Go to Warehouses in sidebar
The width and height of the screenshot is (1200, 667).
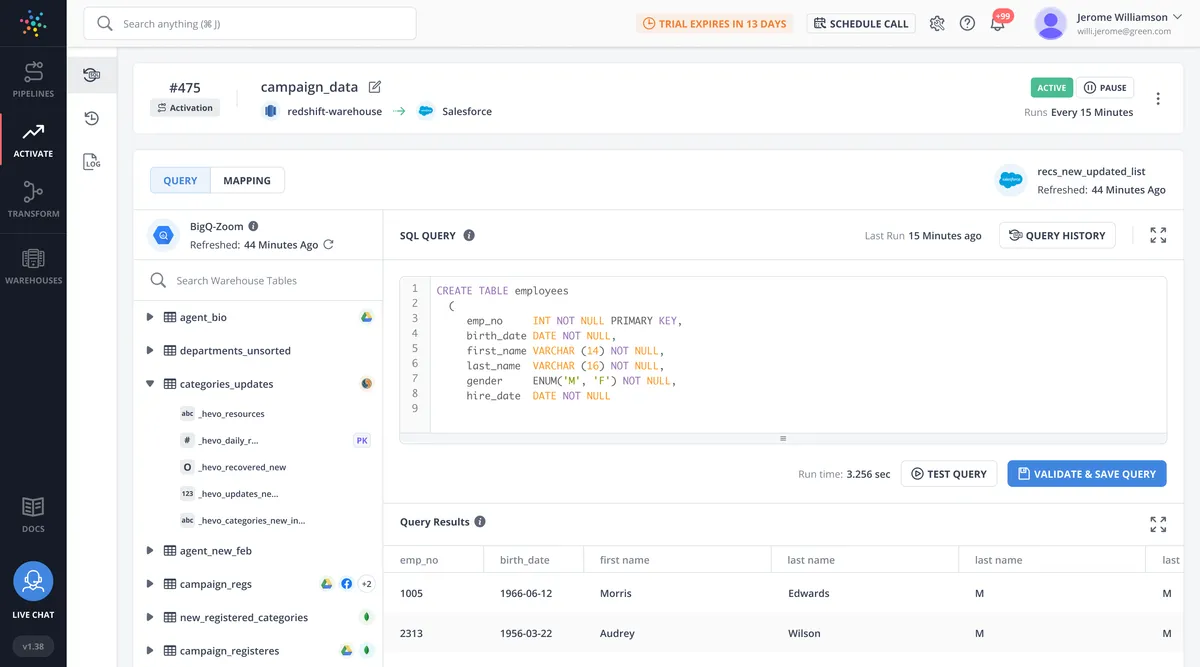coord(33,266)
